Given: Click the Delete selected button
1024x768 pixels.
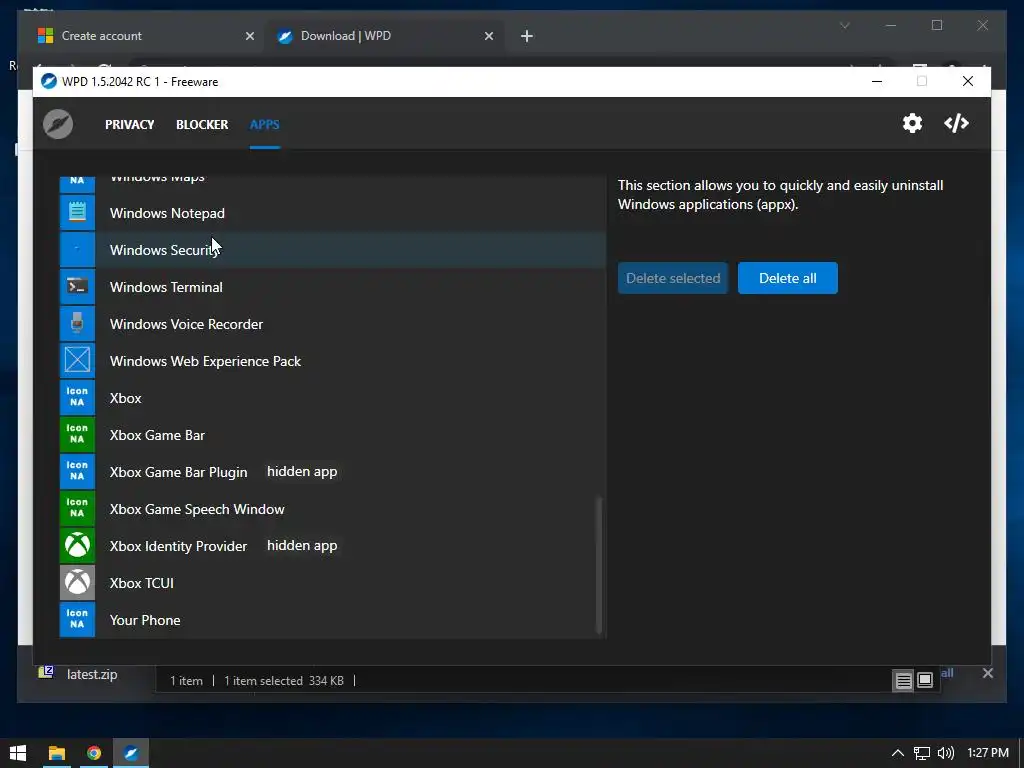Looking at the screenshot, I should pyautogui.click(x=673, y=278).
